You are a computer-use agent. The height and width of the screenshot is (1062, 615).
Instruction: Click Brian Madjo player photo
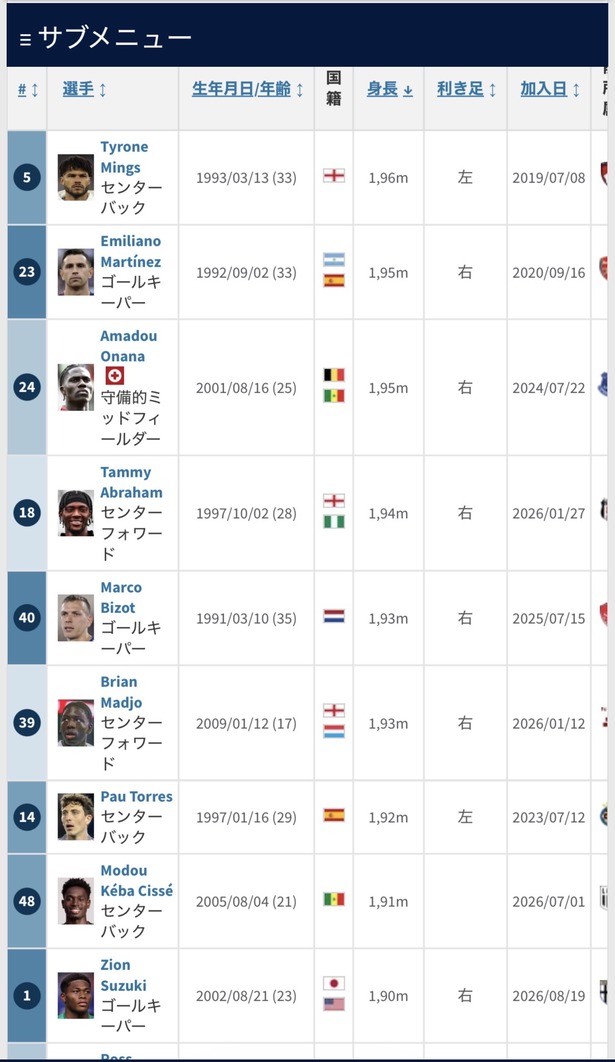tap(76, 723)
